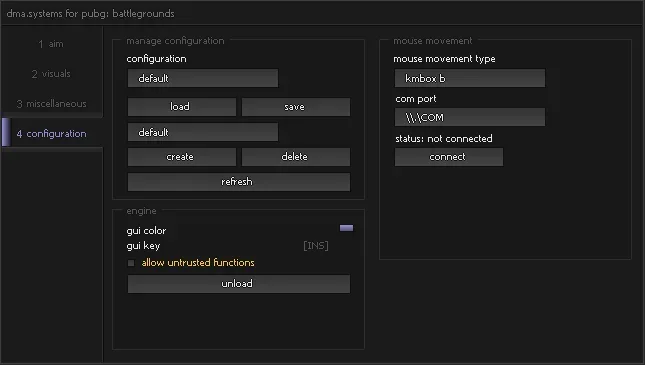This screenshot has width=645, height=365.
Task: Go to the 3 miscellaneous tab
Action: click(x=51, y=104)
